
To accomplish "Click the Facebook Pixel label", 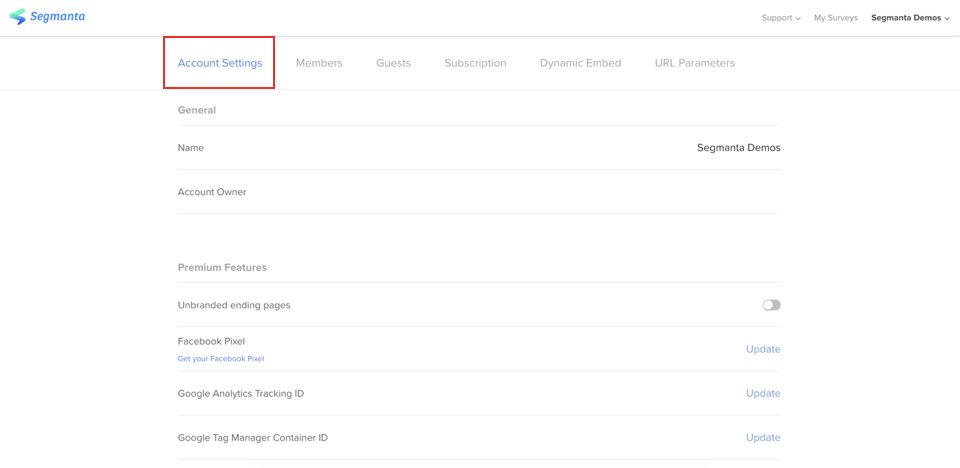I will [211, 341].
